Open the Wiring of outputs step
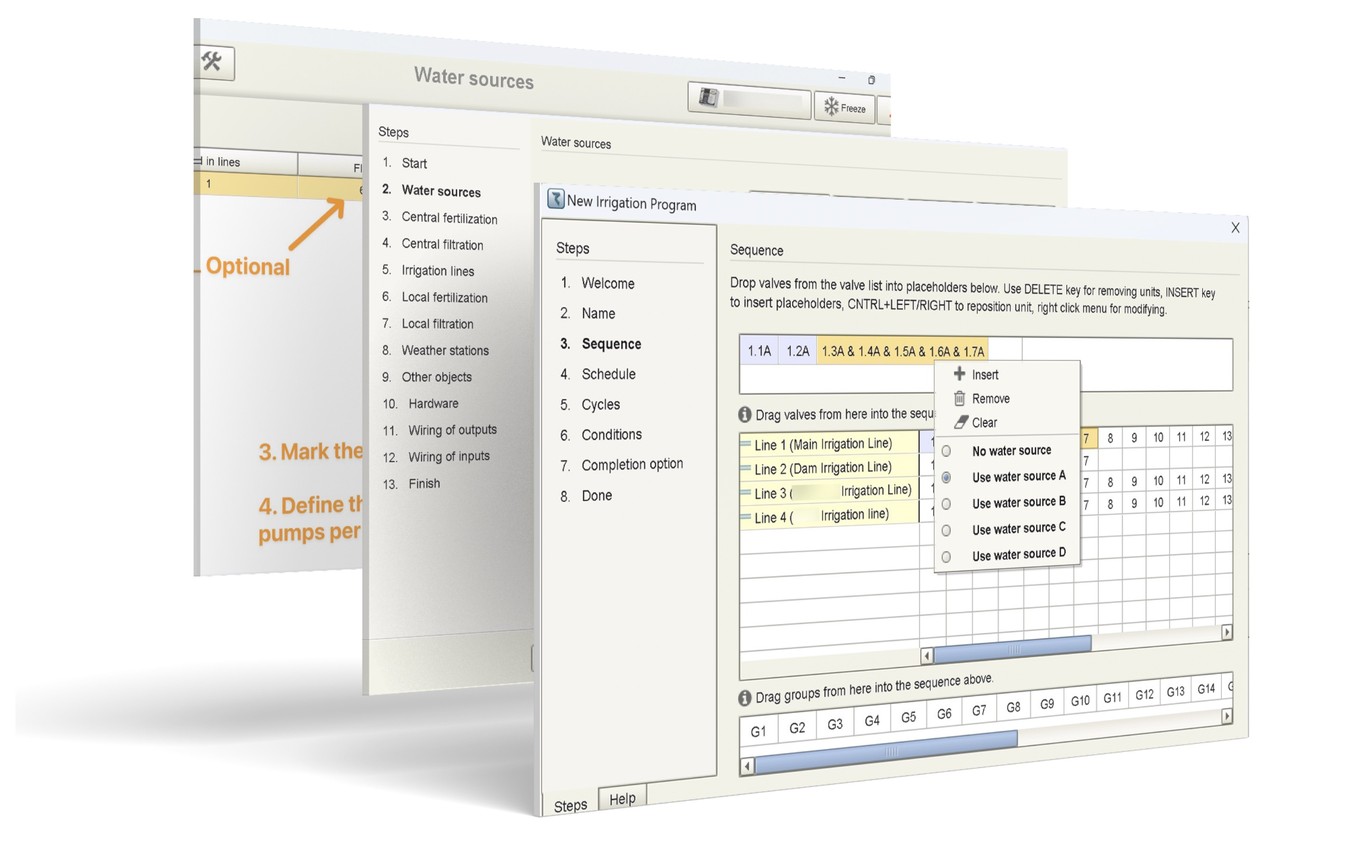This screenshot has height=864, width=1350. point(452,430)
